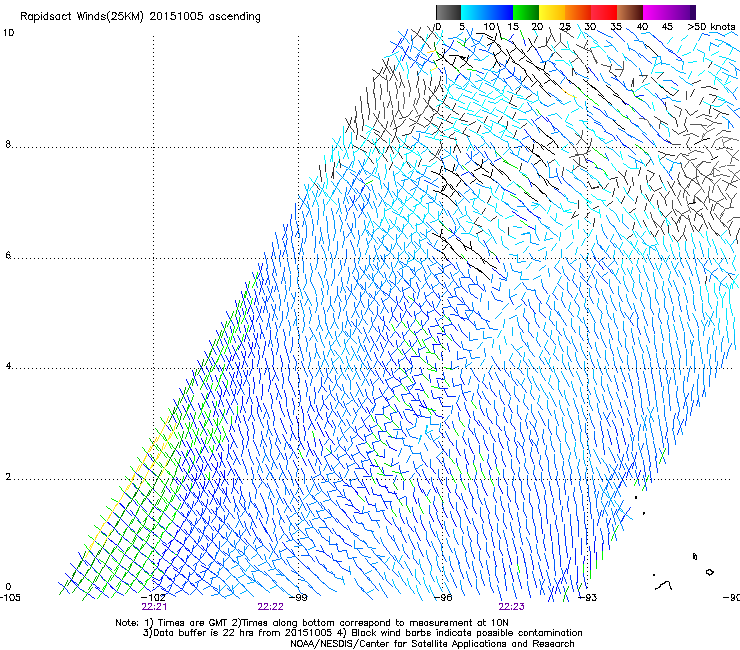This screenshot has width=740, height=650.
Task: Click the '>50 knots' legend label
Action: (x=711, y=27)
